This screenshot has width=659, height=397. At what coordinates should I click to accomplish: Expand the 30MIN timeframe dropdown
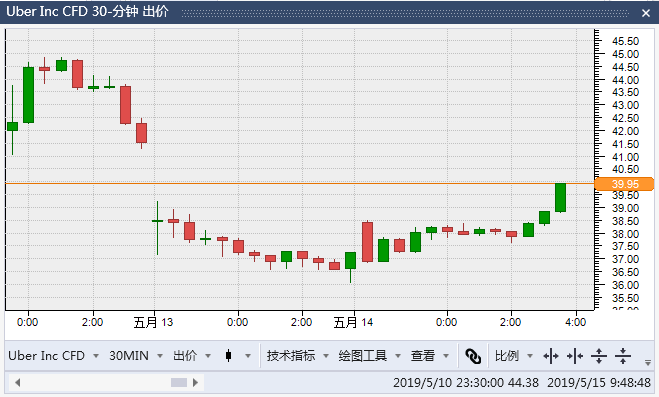[136, 356]
